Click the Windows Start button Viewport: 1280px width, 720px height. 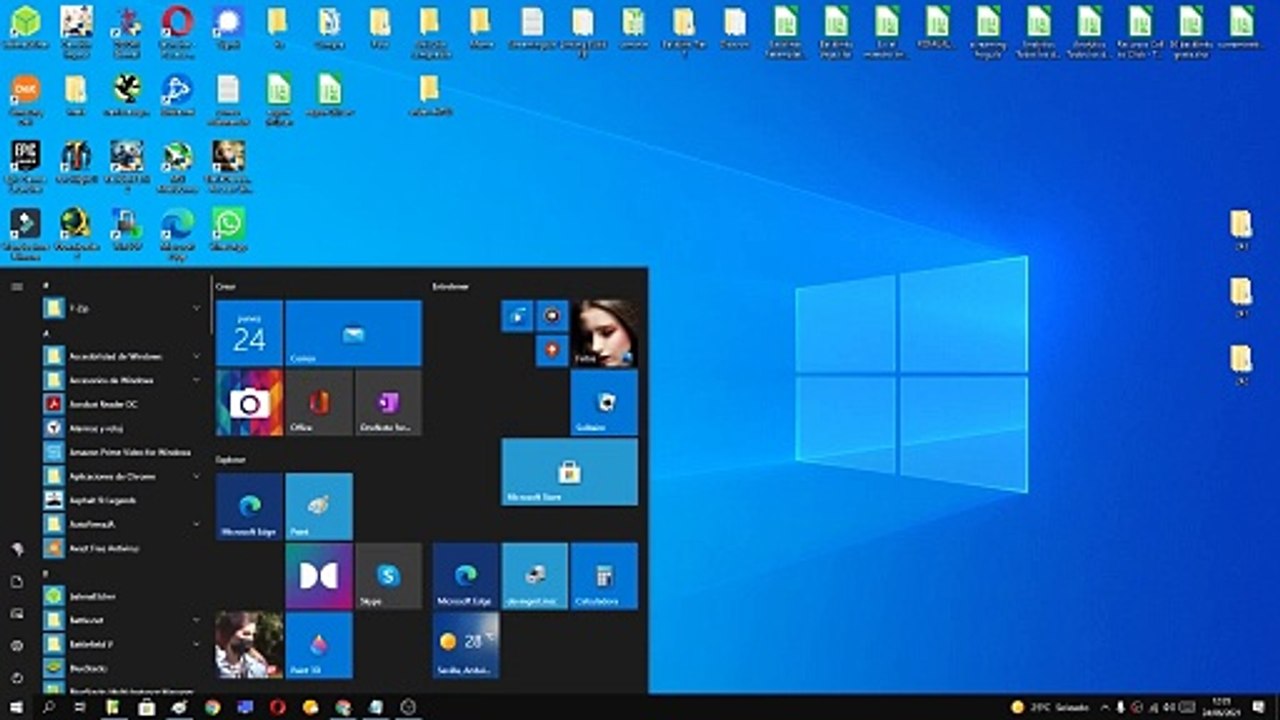[x=16, y=707]
